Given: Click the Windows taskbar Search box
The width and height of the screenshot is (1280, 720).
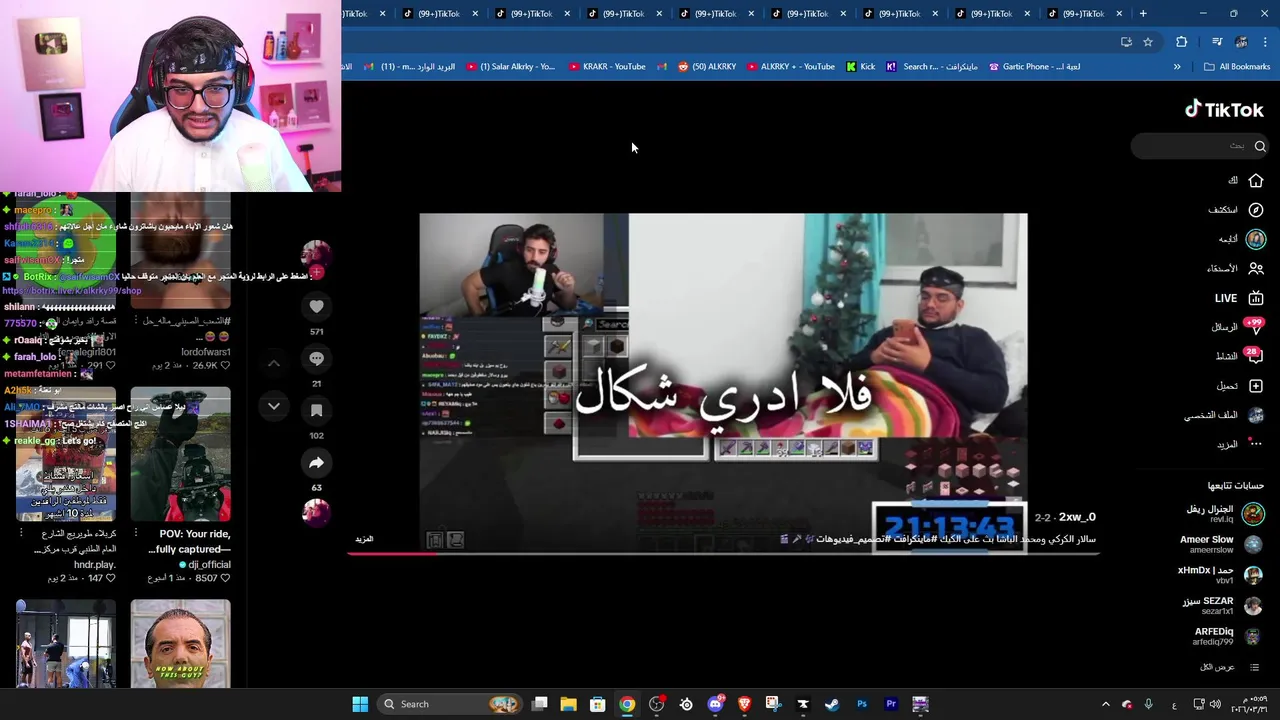Looking at the screenshot, I should (x=450, y=704).
